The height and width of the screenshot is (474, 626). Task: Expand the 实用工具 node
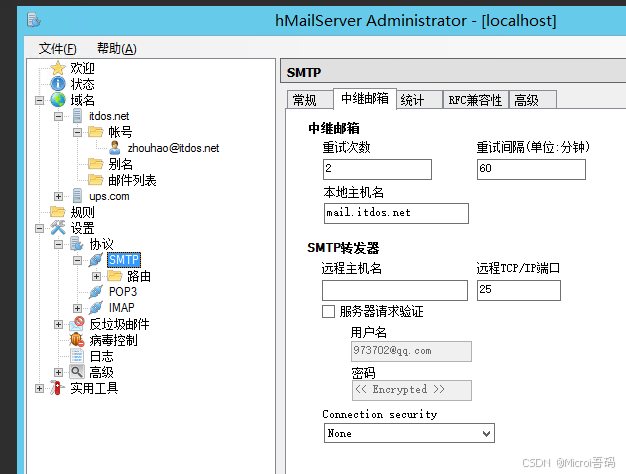pos(39,388)
